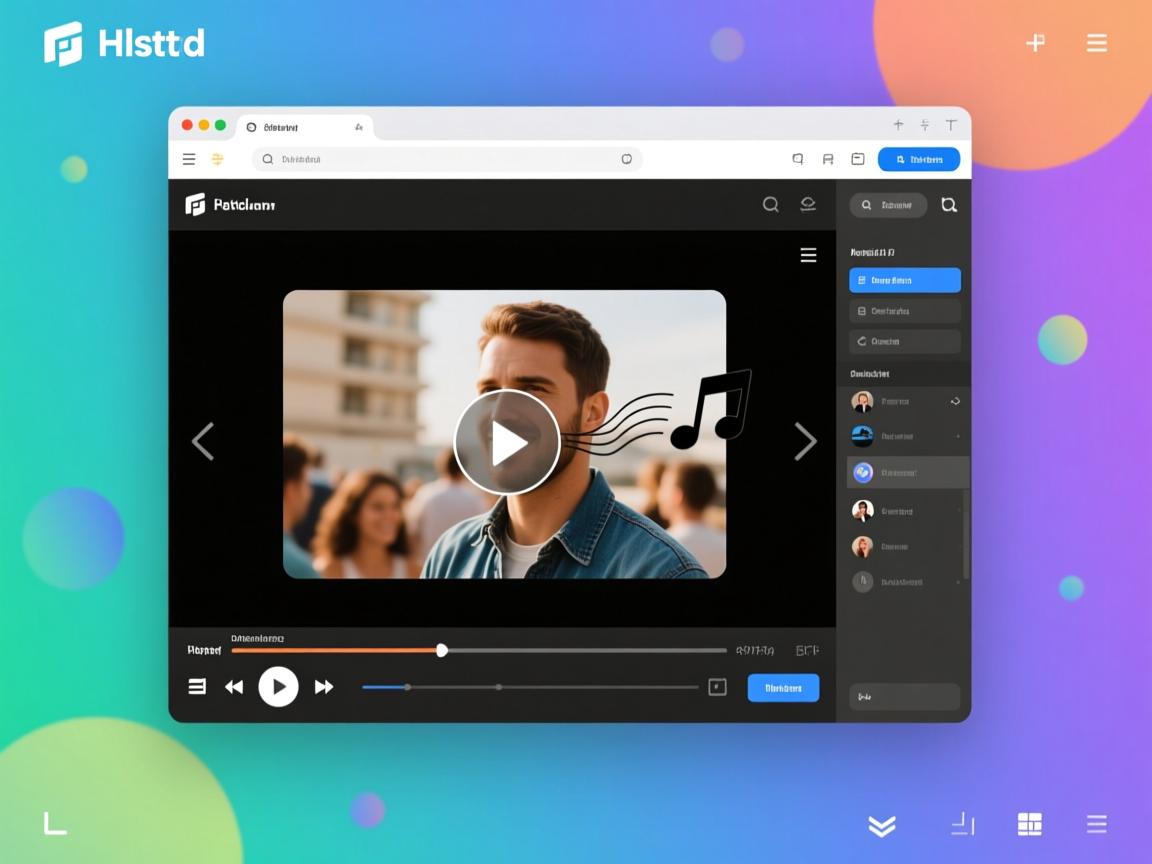Click the round white play button in the bottom bar
This screenshot has width=1152, height=864.
tap(278, 687)
